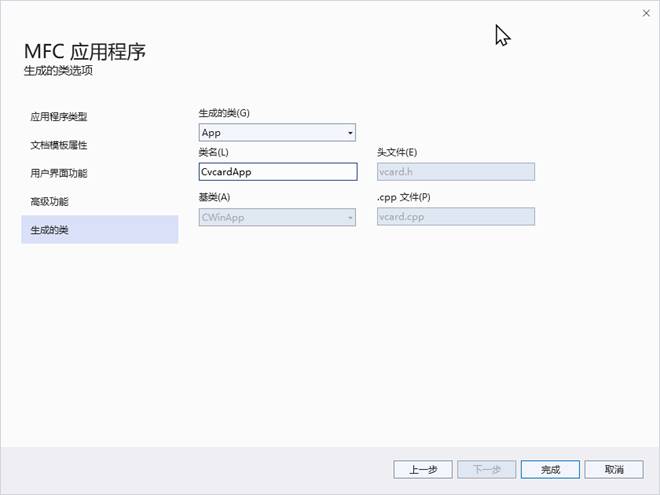Click the greyed-out 下一步 button

click(485, 469)
